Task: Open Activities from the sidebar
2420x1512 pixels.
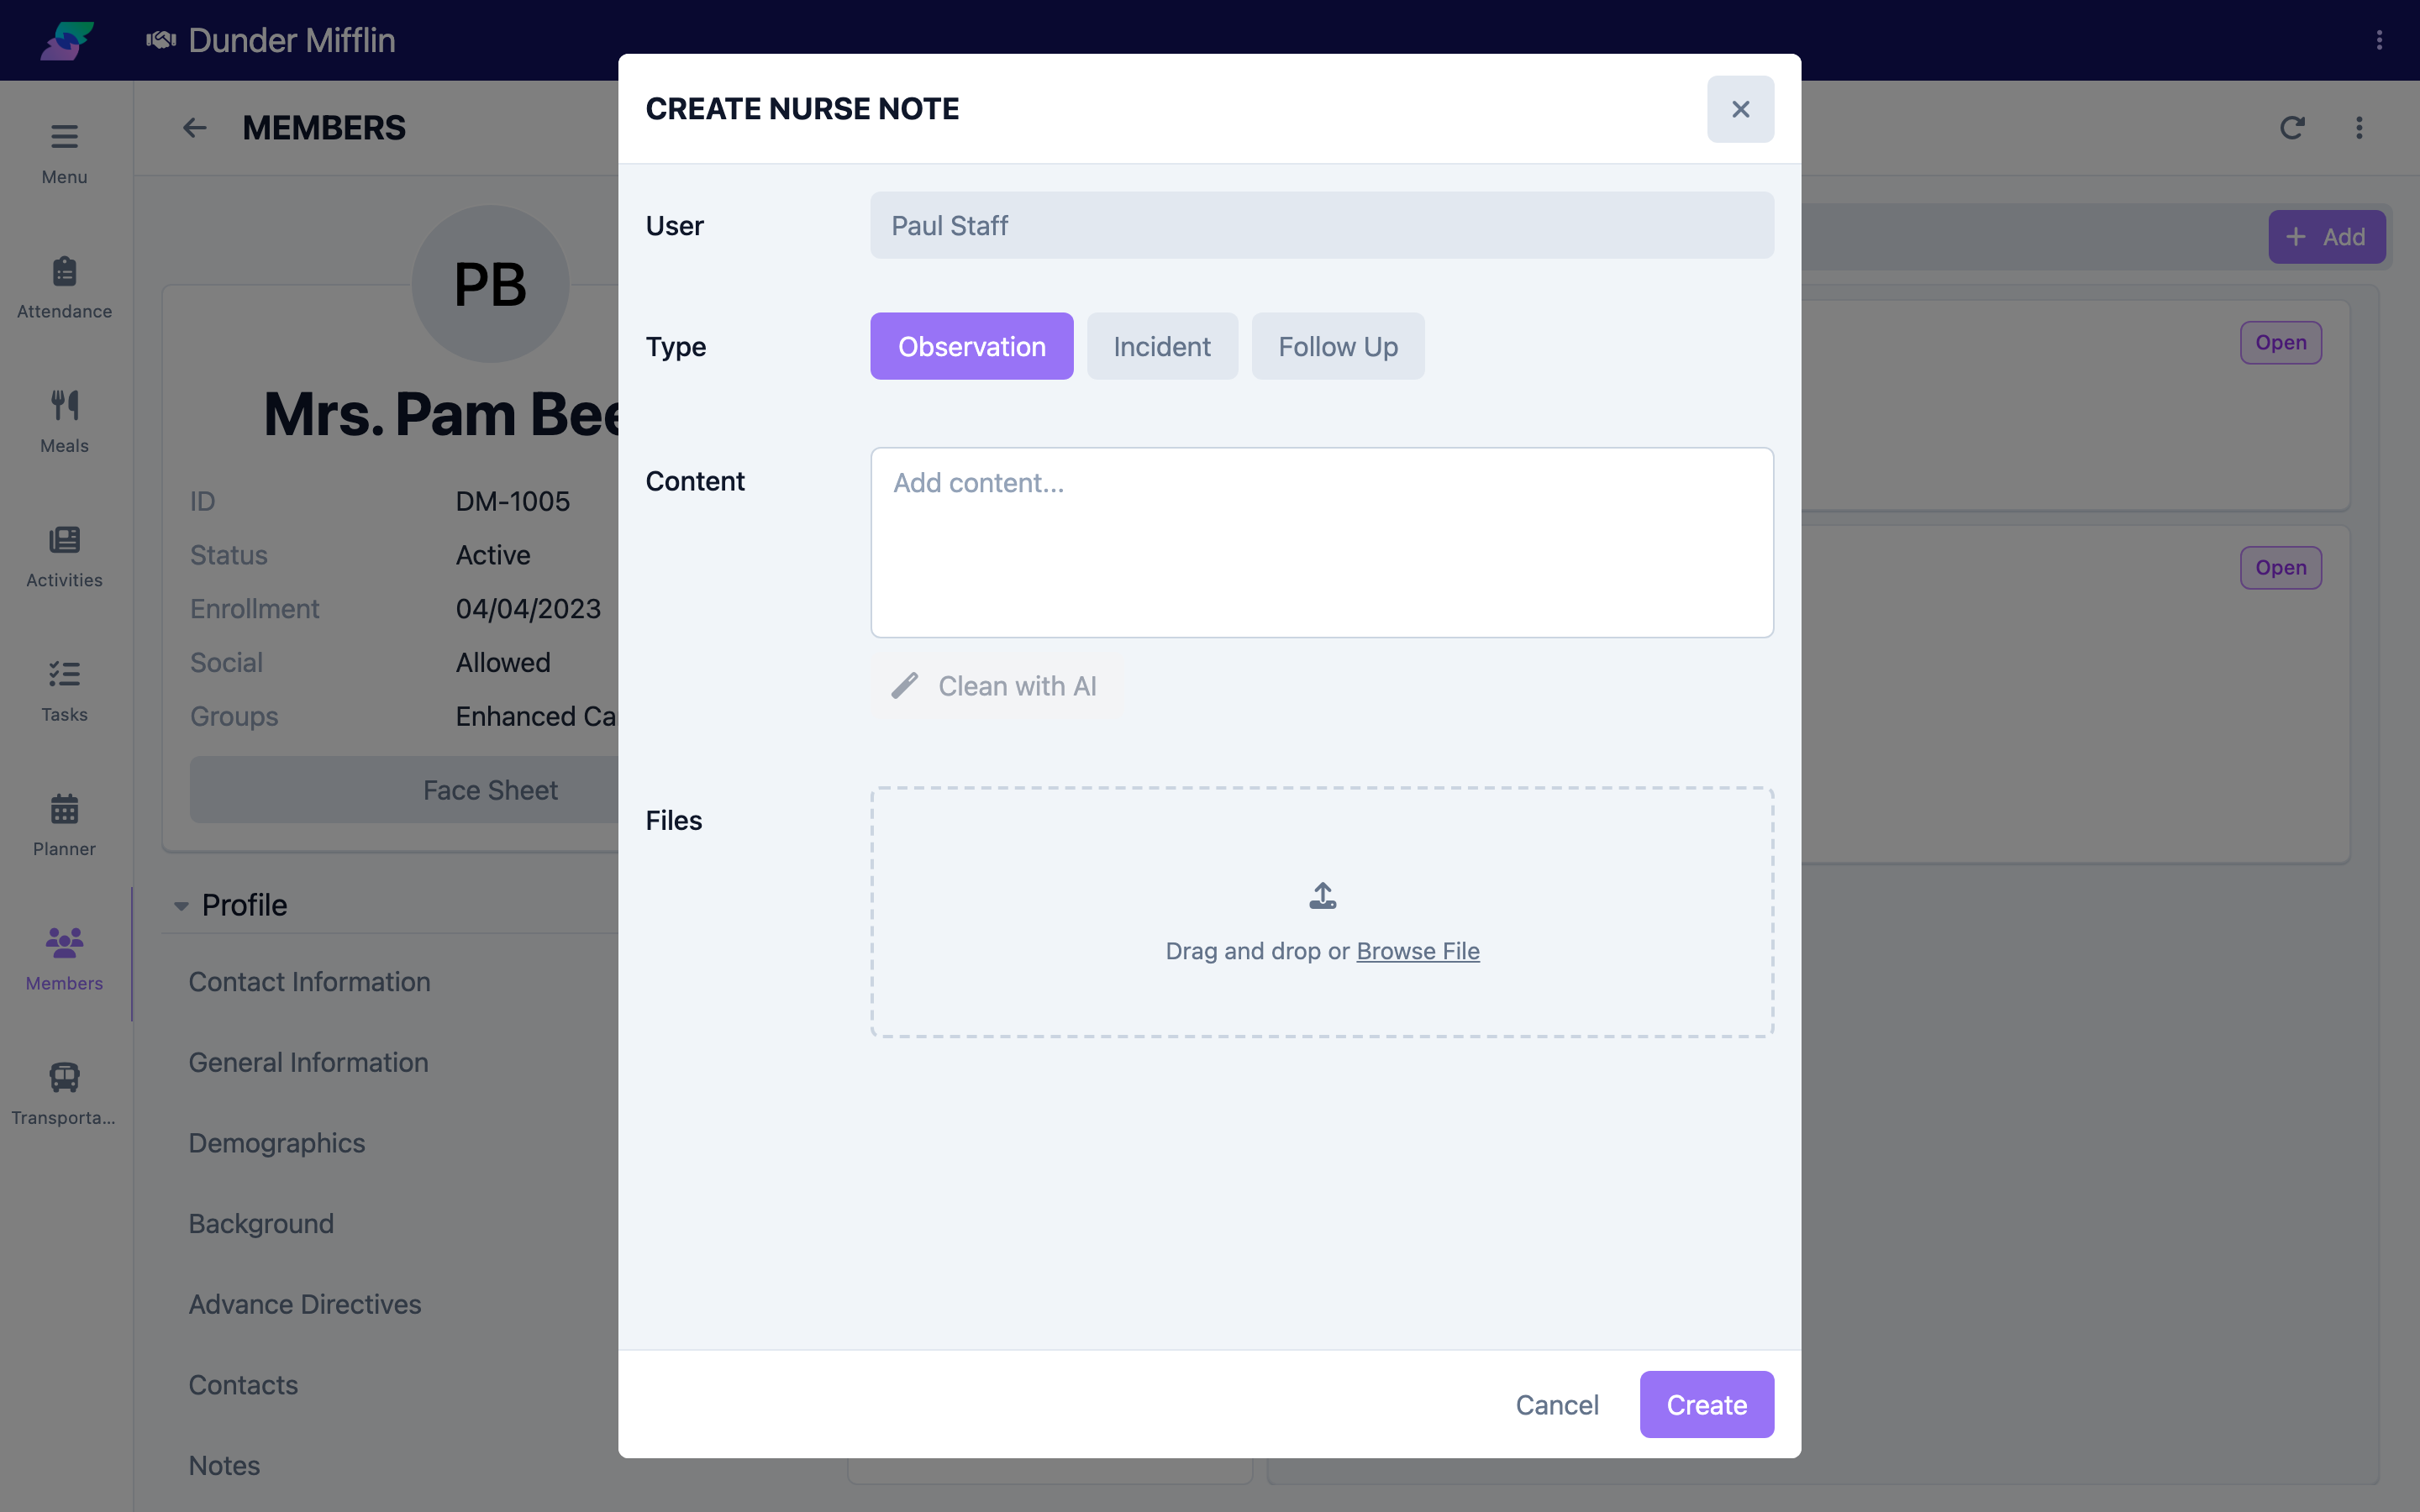Action: click(64, 557)
